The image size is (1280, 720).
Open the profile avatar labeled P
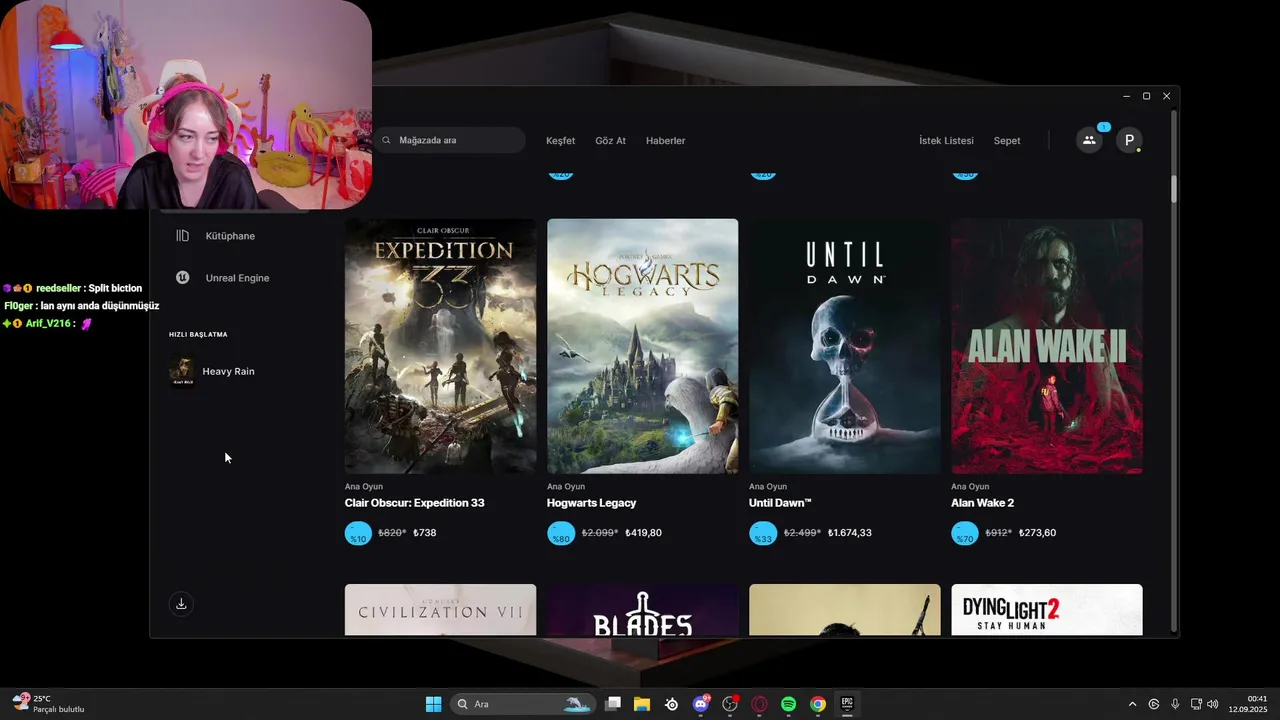tap(1129, 140)
